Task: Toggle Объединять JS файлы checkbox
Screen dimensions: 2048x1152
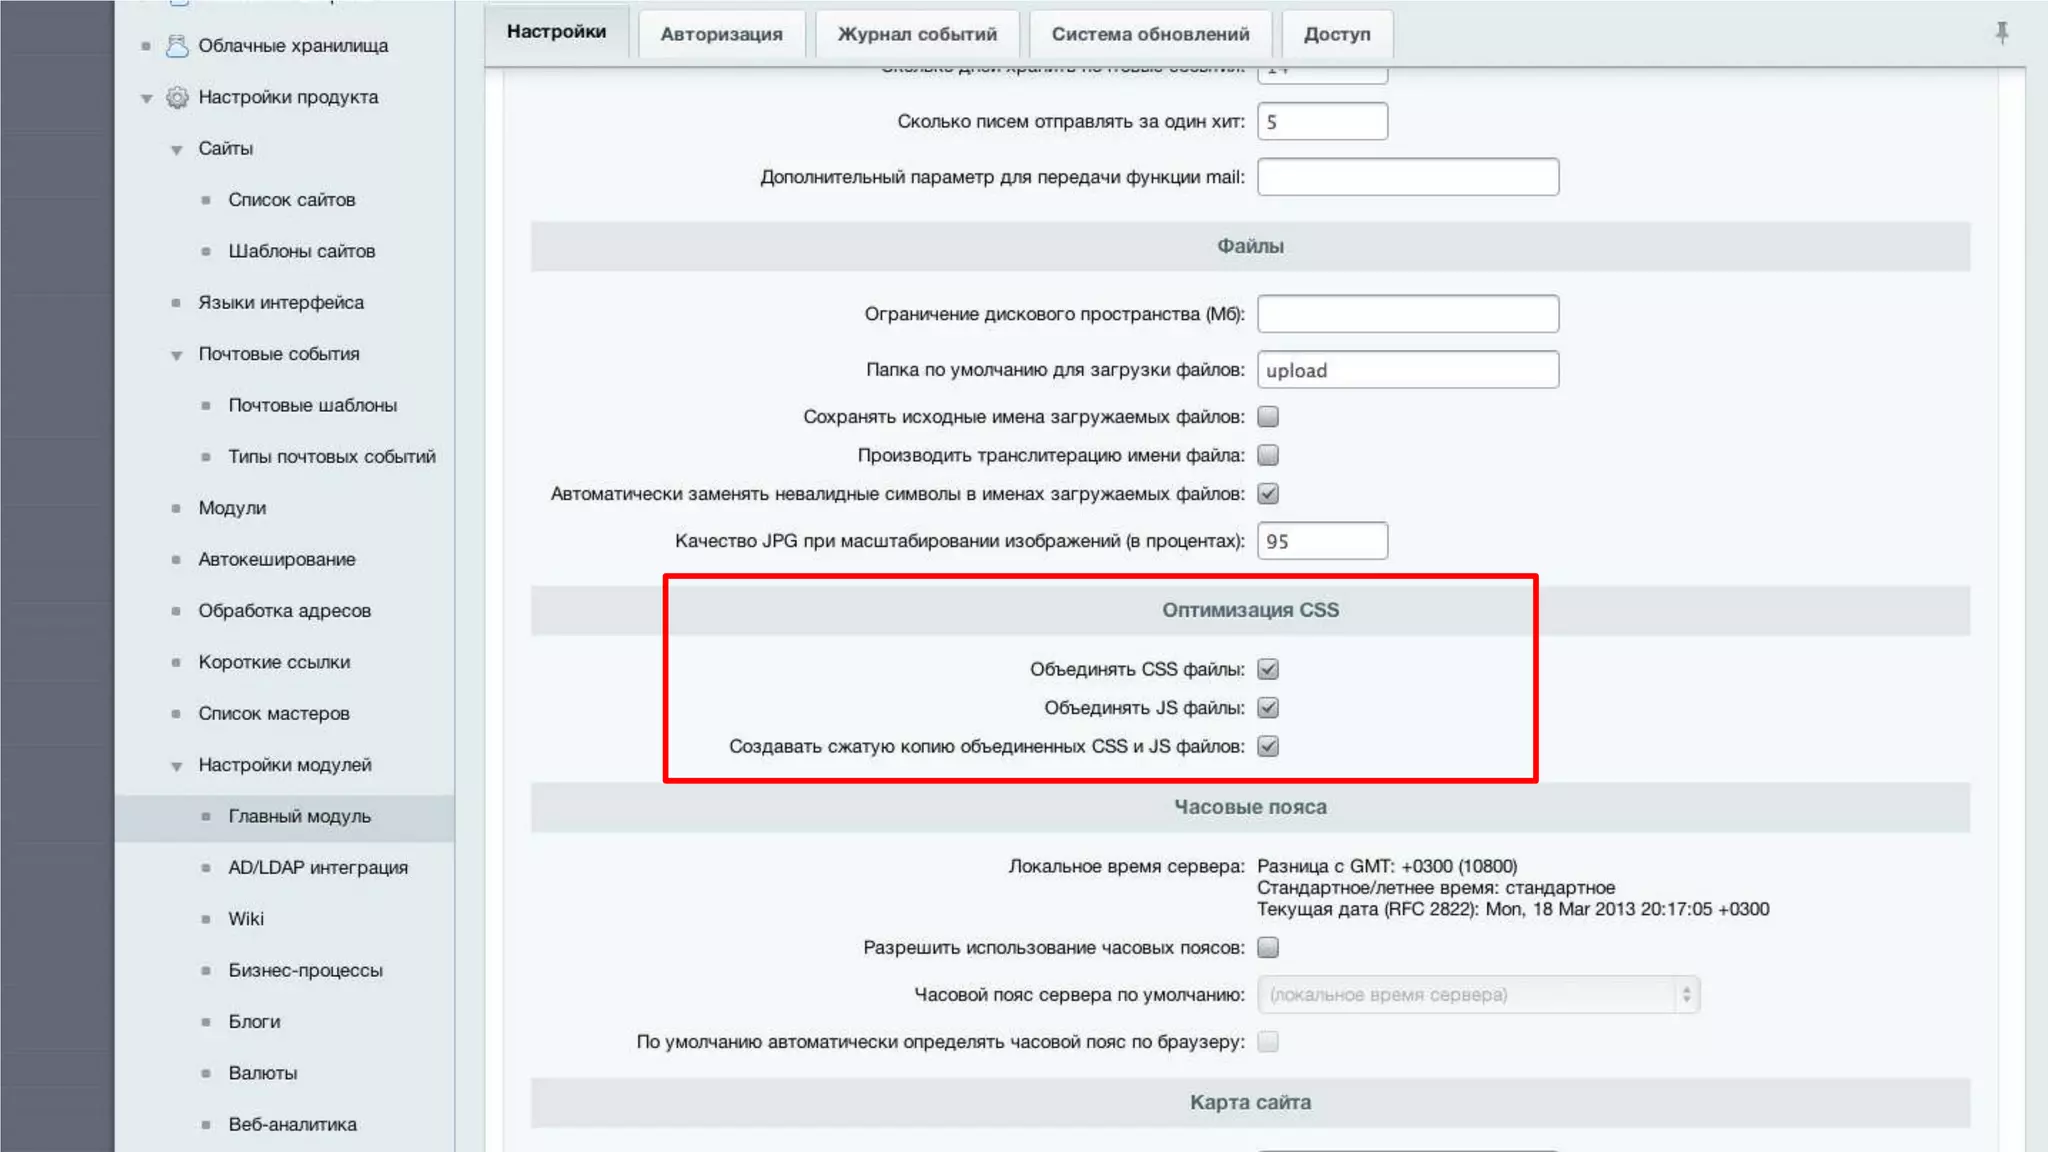Action: (1268, 708)
